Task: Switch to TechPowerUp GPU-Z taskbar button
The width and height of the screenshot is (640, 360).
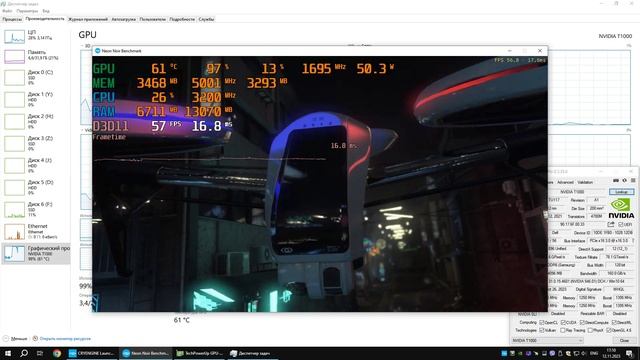Action: tap(199, 353)
